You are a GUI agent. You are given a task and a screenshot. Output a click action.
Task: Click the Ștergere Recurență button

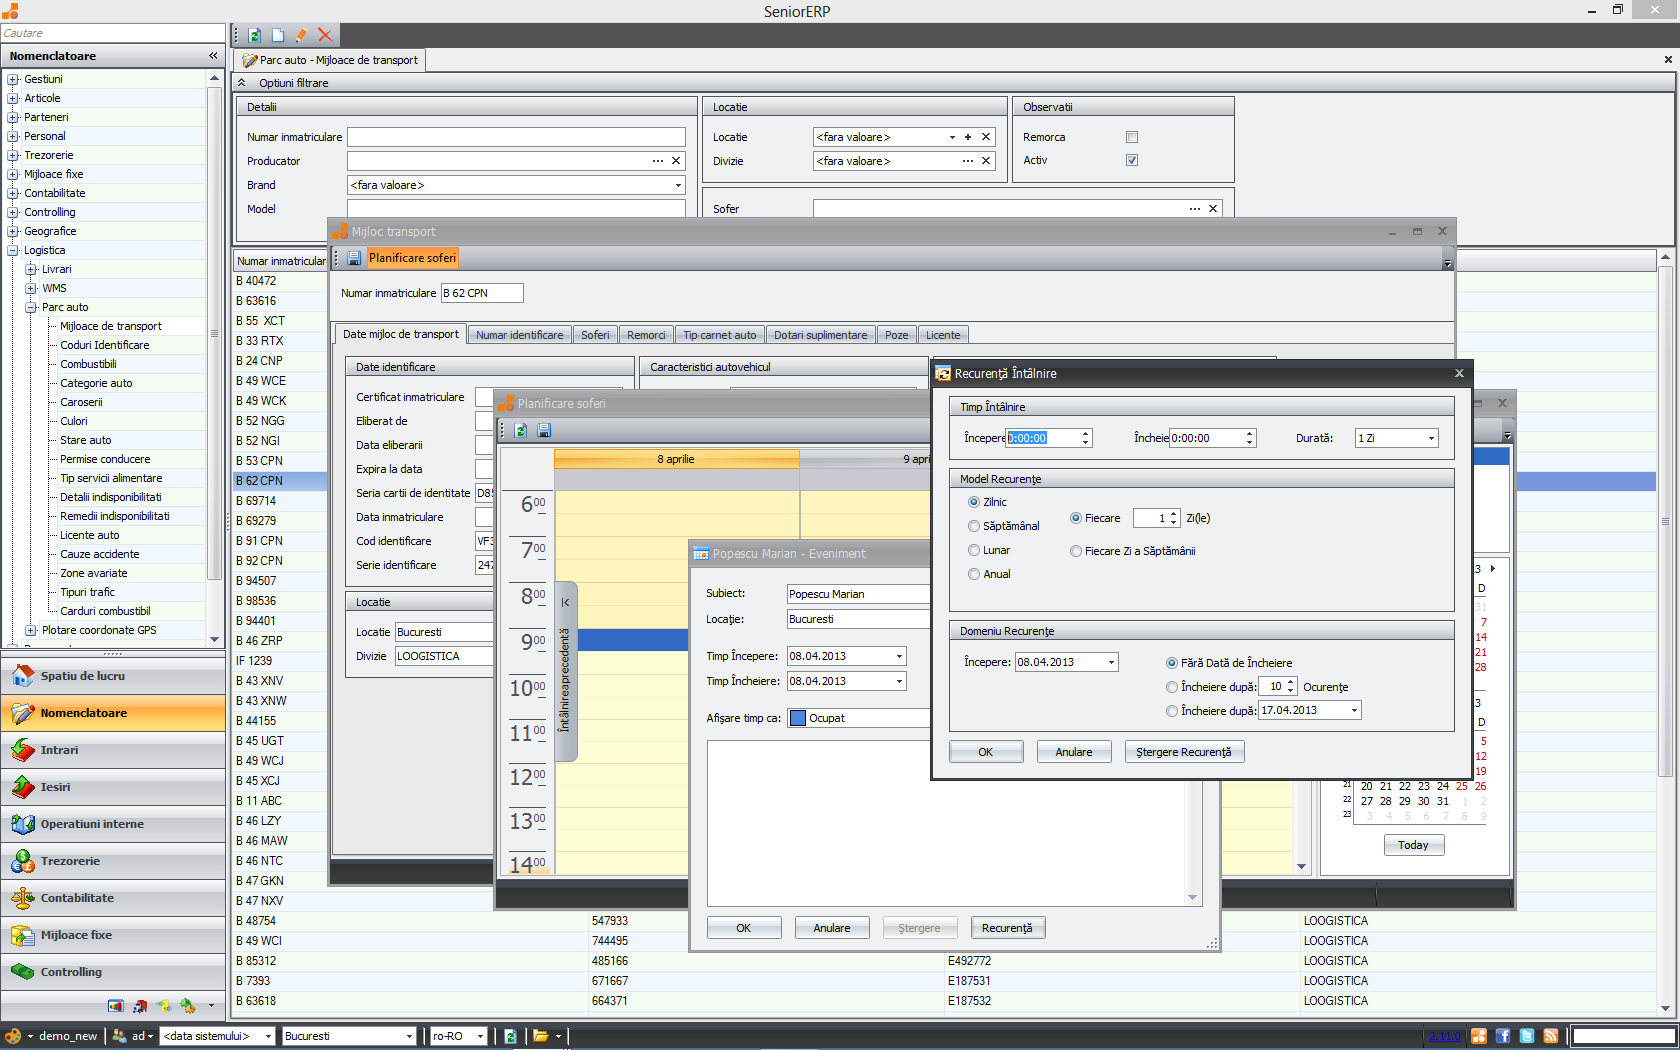[x=1184, y=752]
